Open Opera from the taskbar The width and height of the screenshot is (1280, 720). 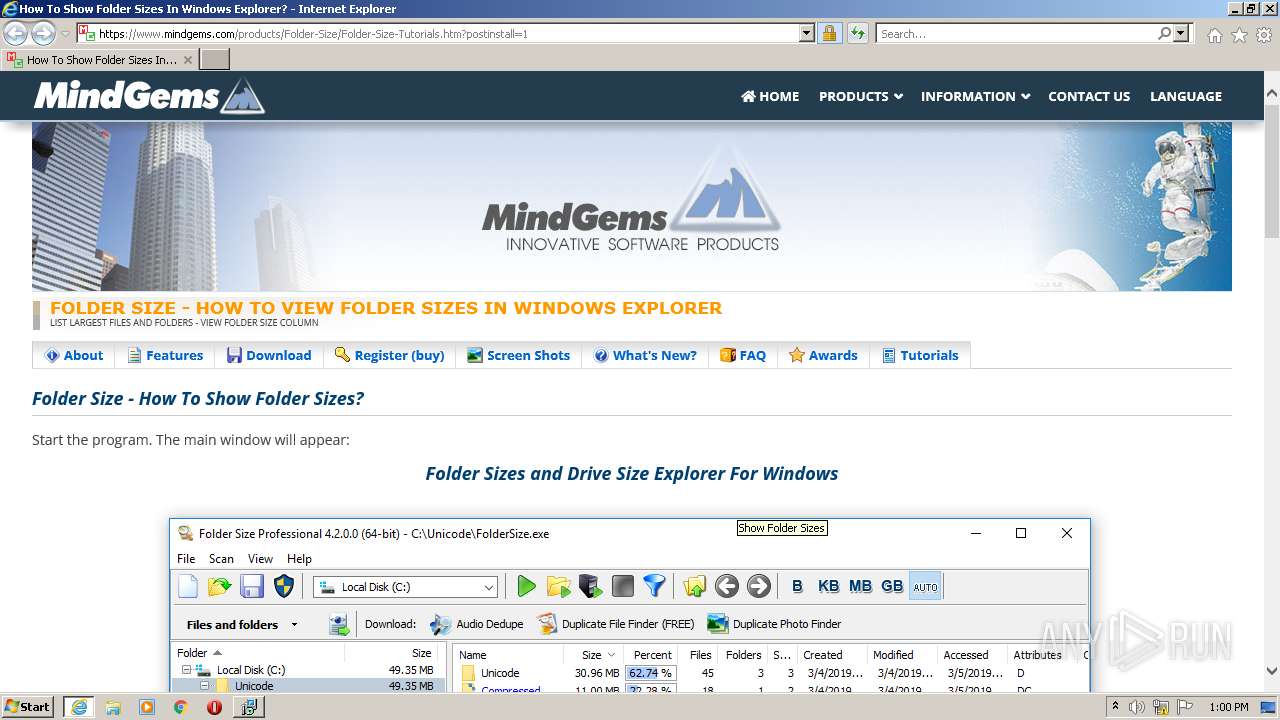[x=214, y=707]
